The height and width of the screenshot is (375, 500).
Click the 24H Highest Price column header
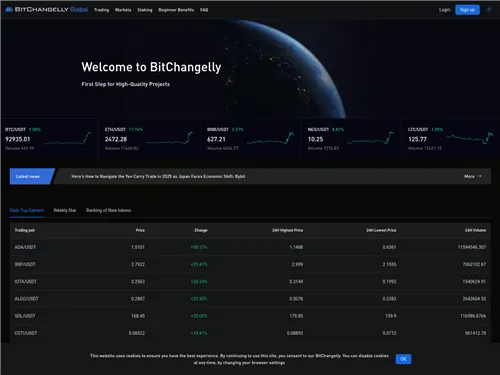click(287, 230)
